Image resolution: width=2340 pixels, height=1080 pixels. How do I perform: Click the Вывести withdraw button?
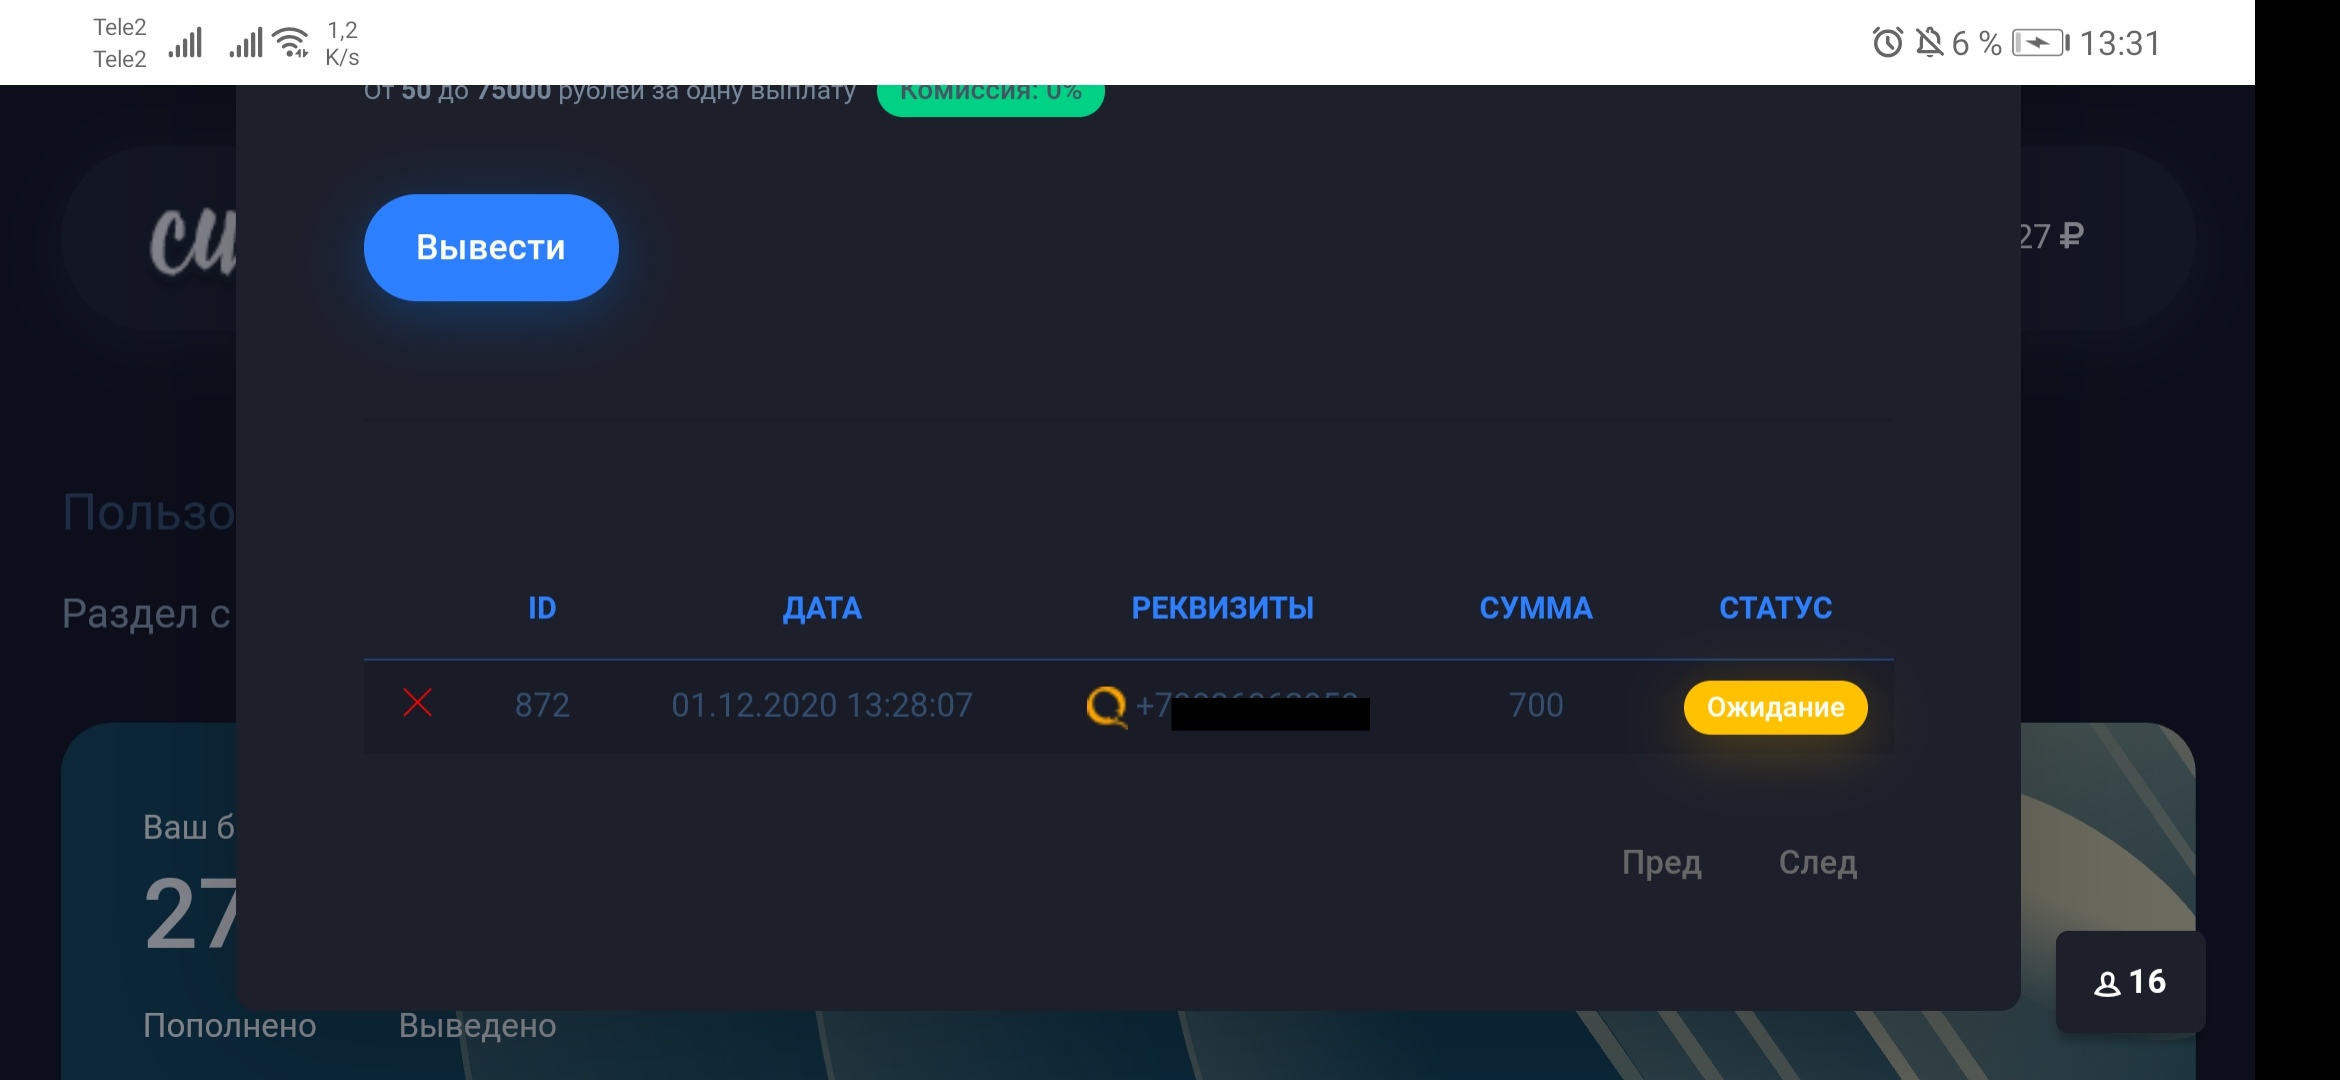[491, 247]
